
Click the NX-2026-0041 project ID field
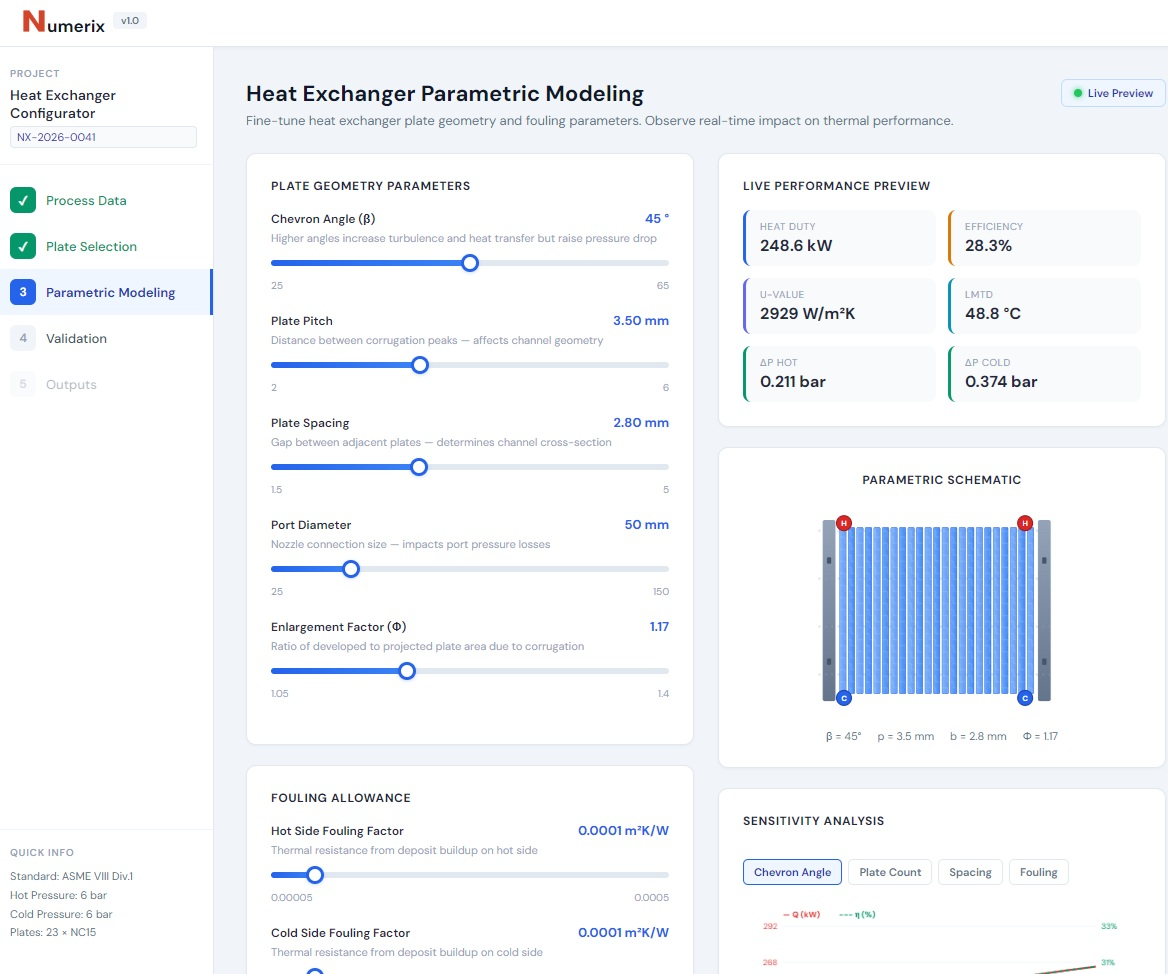pyautogui.click(x=103, y=136)
